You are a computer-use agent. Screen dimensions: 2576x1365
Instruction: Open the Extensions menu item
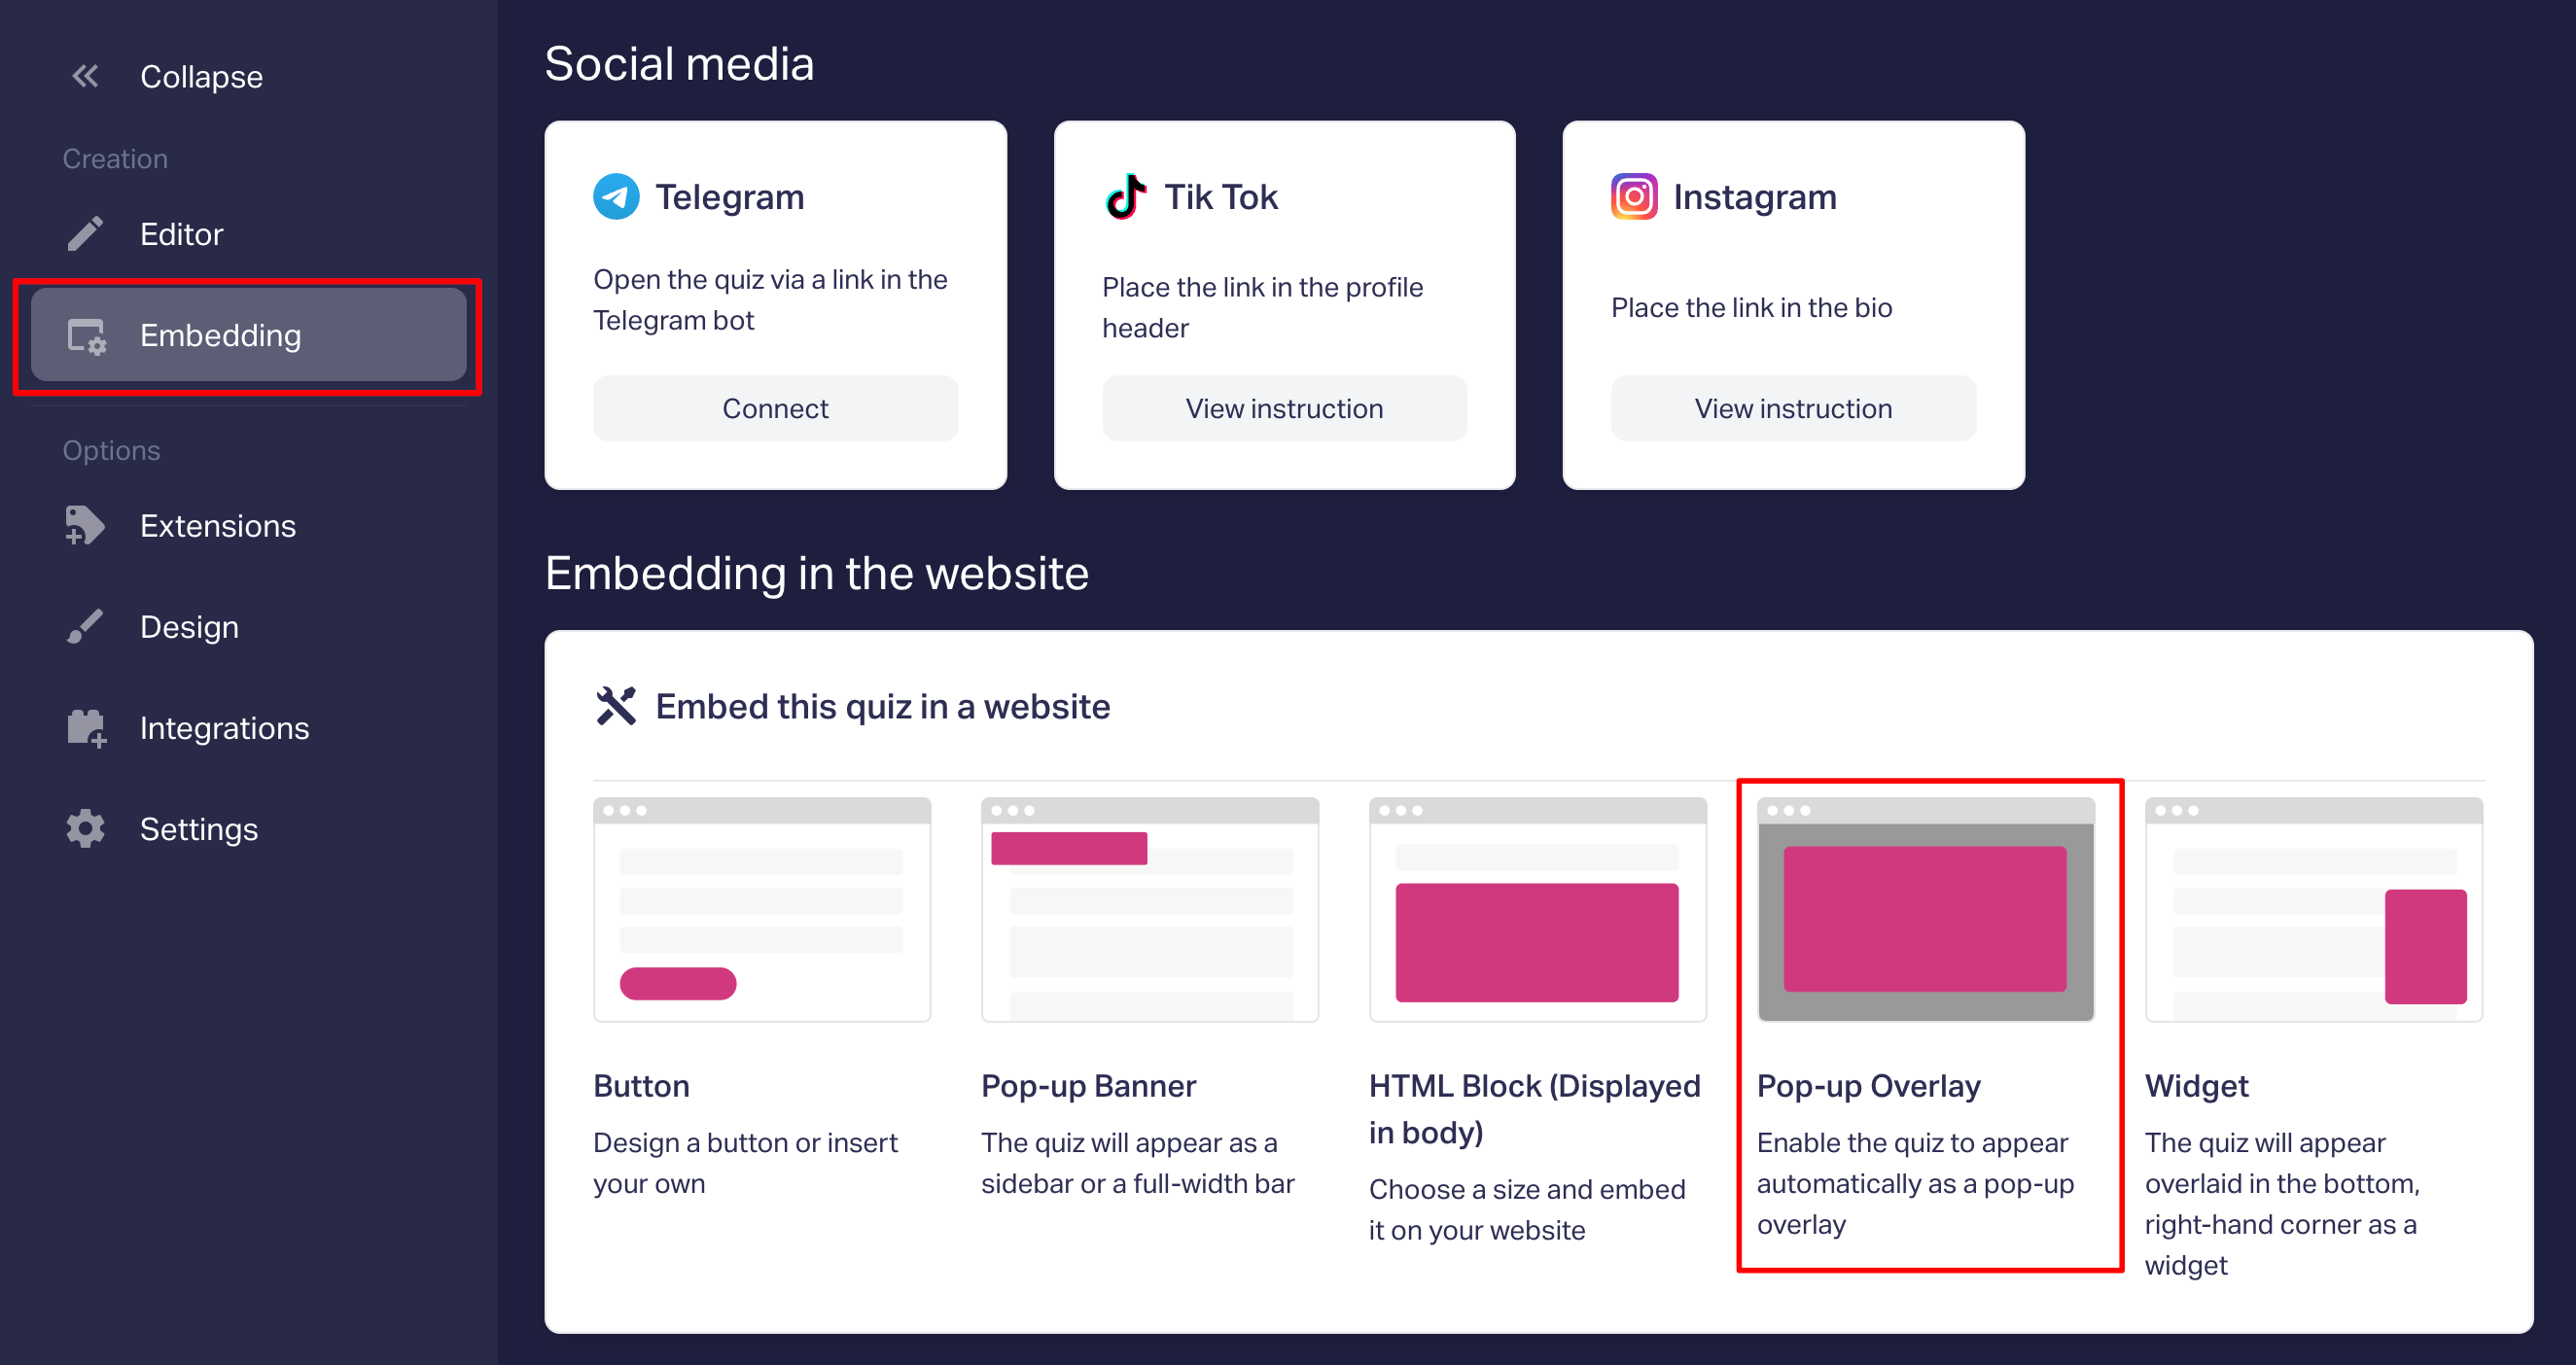217,526
